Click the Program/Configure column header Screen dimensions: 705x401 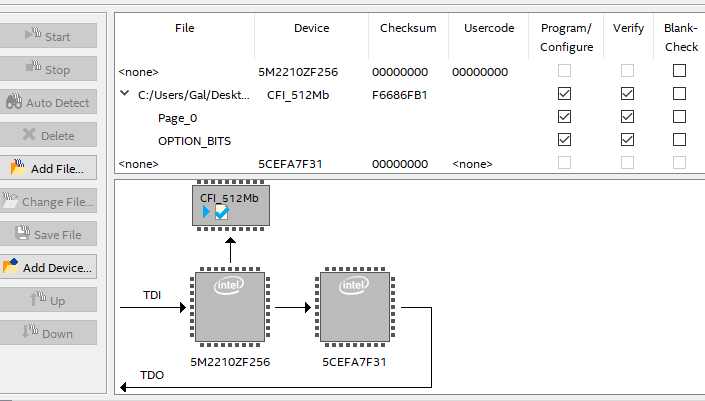[x=567, y=37]
